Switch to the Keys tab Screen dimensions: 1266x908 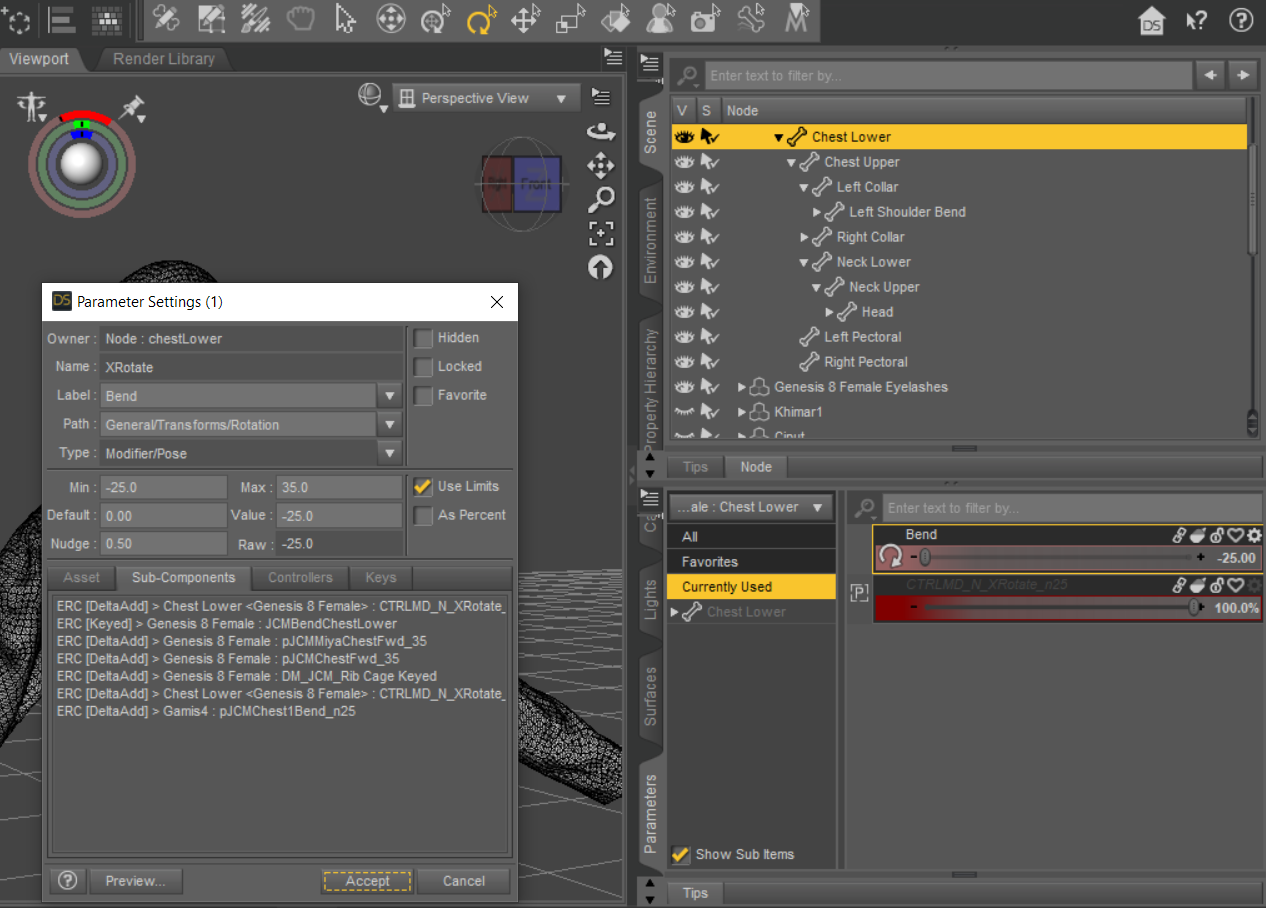click(381, 577)
